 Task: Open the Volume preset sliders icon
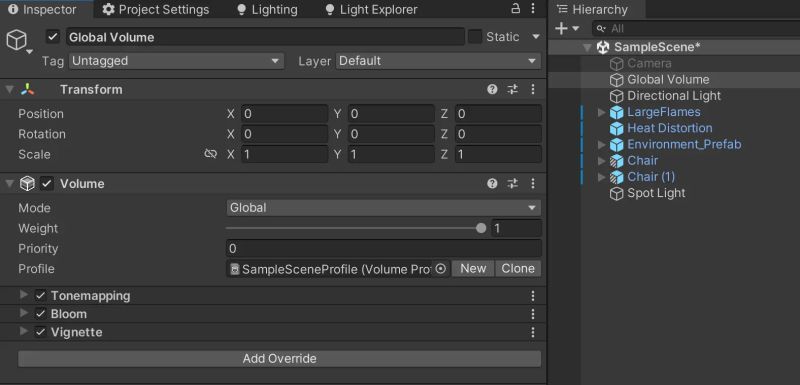[x=512, y=184]
